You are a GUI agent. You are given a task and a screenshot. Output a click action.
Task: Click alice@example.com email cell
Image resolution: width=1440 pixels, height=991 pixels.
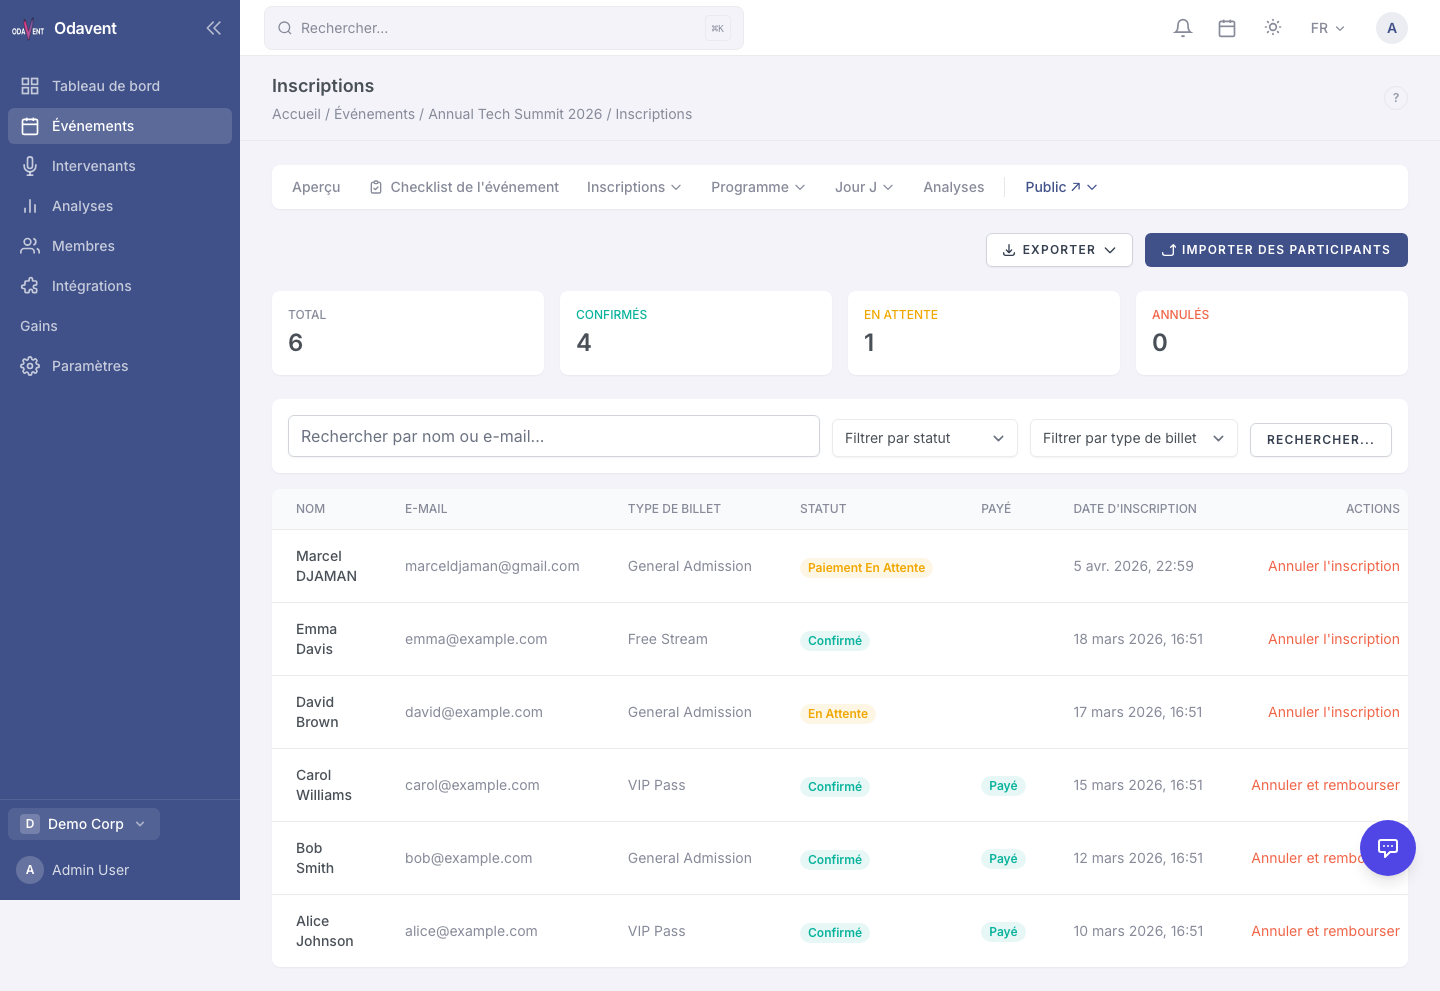[x=471, y=931]
